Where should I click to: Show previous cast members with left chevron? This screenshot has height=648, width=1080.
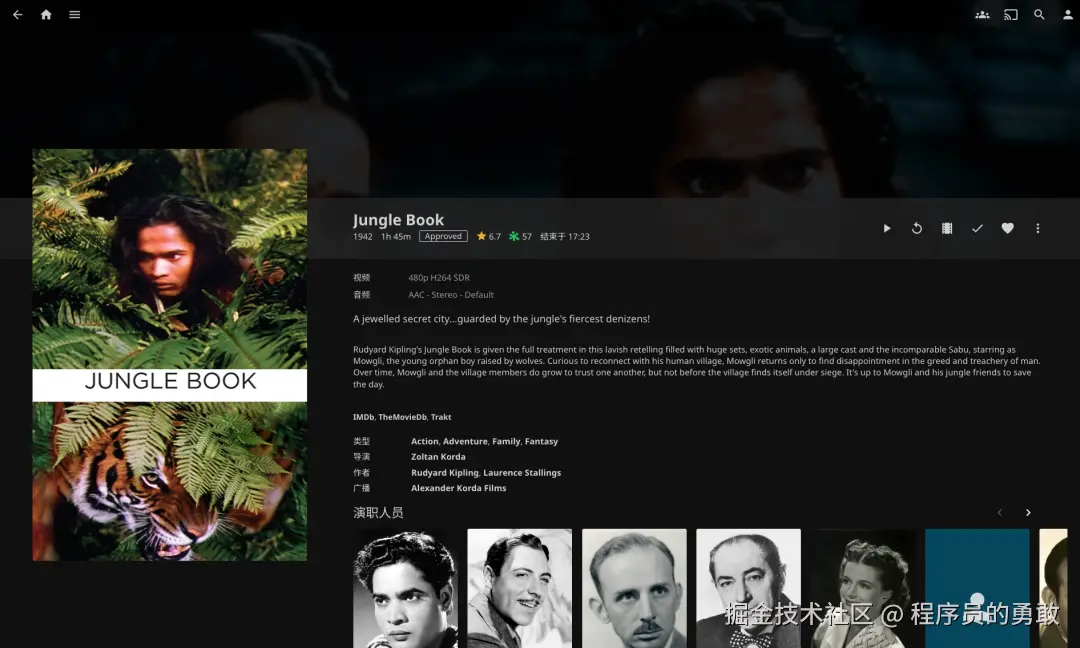coord(999,513)
